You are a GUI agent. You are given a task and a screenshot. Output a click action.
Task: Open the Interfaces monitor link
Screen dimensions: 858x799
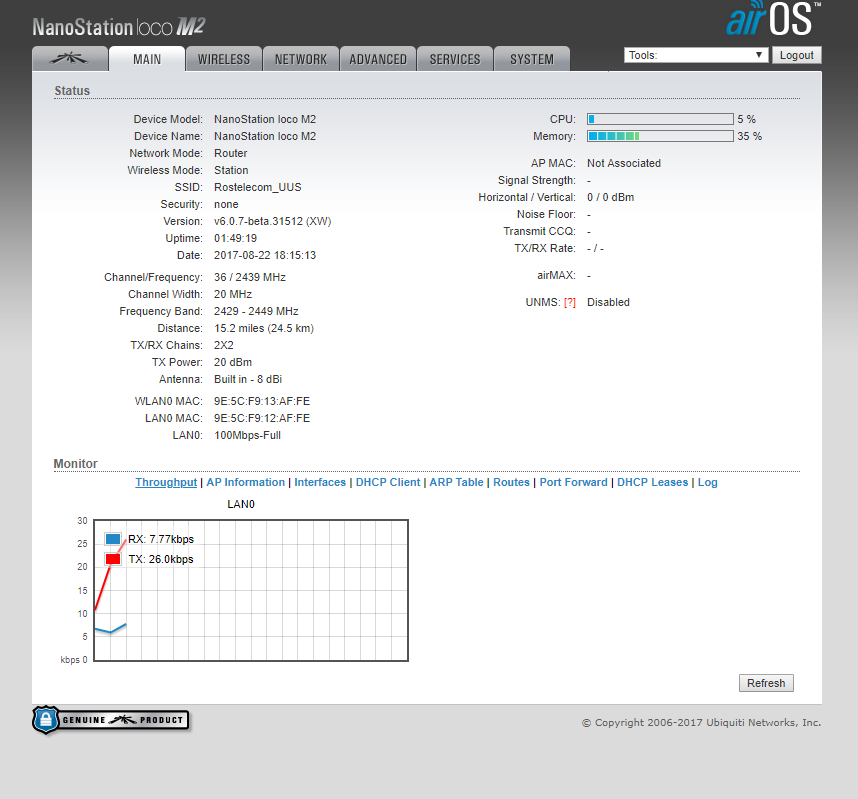(320, 482)
